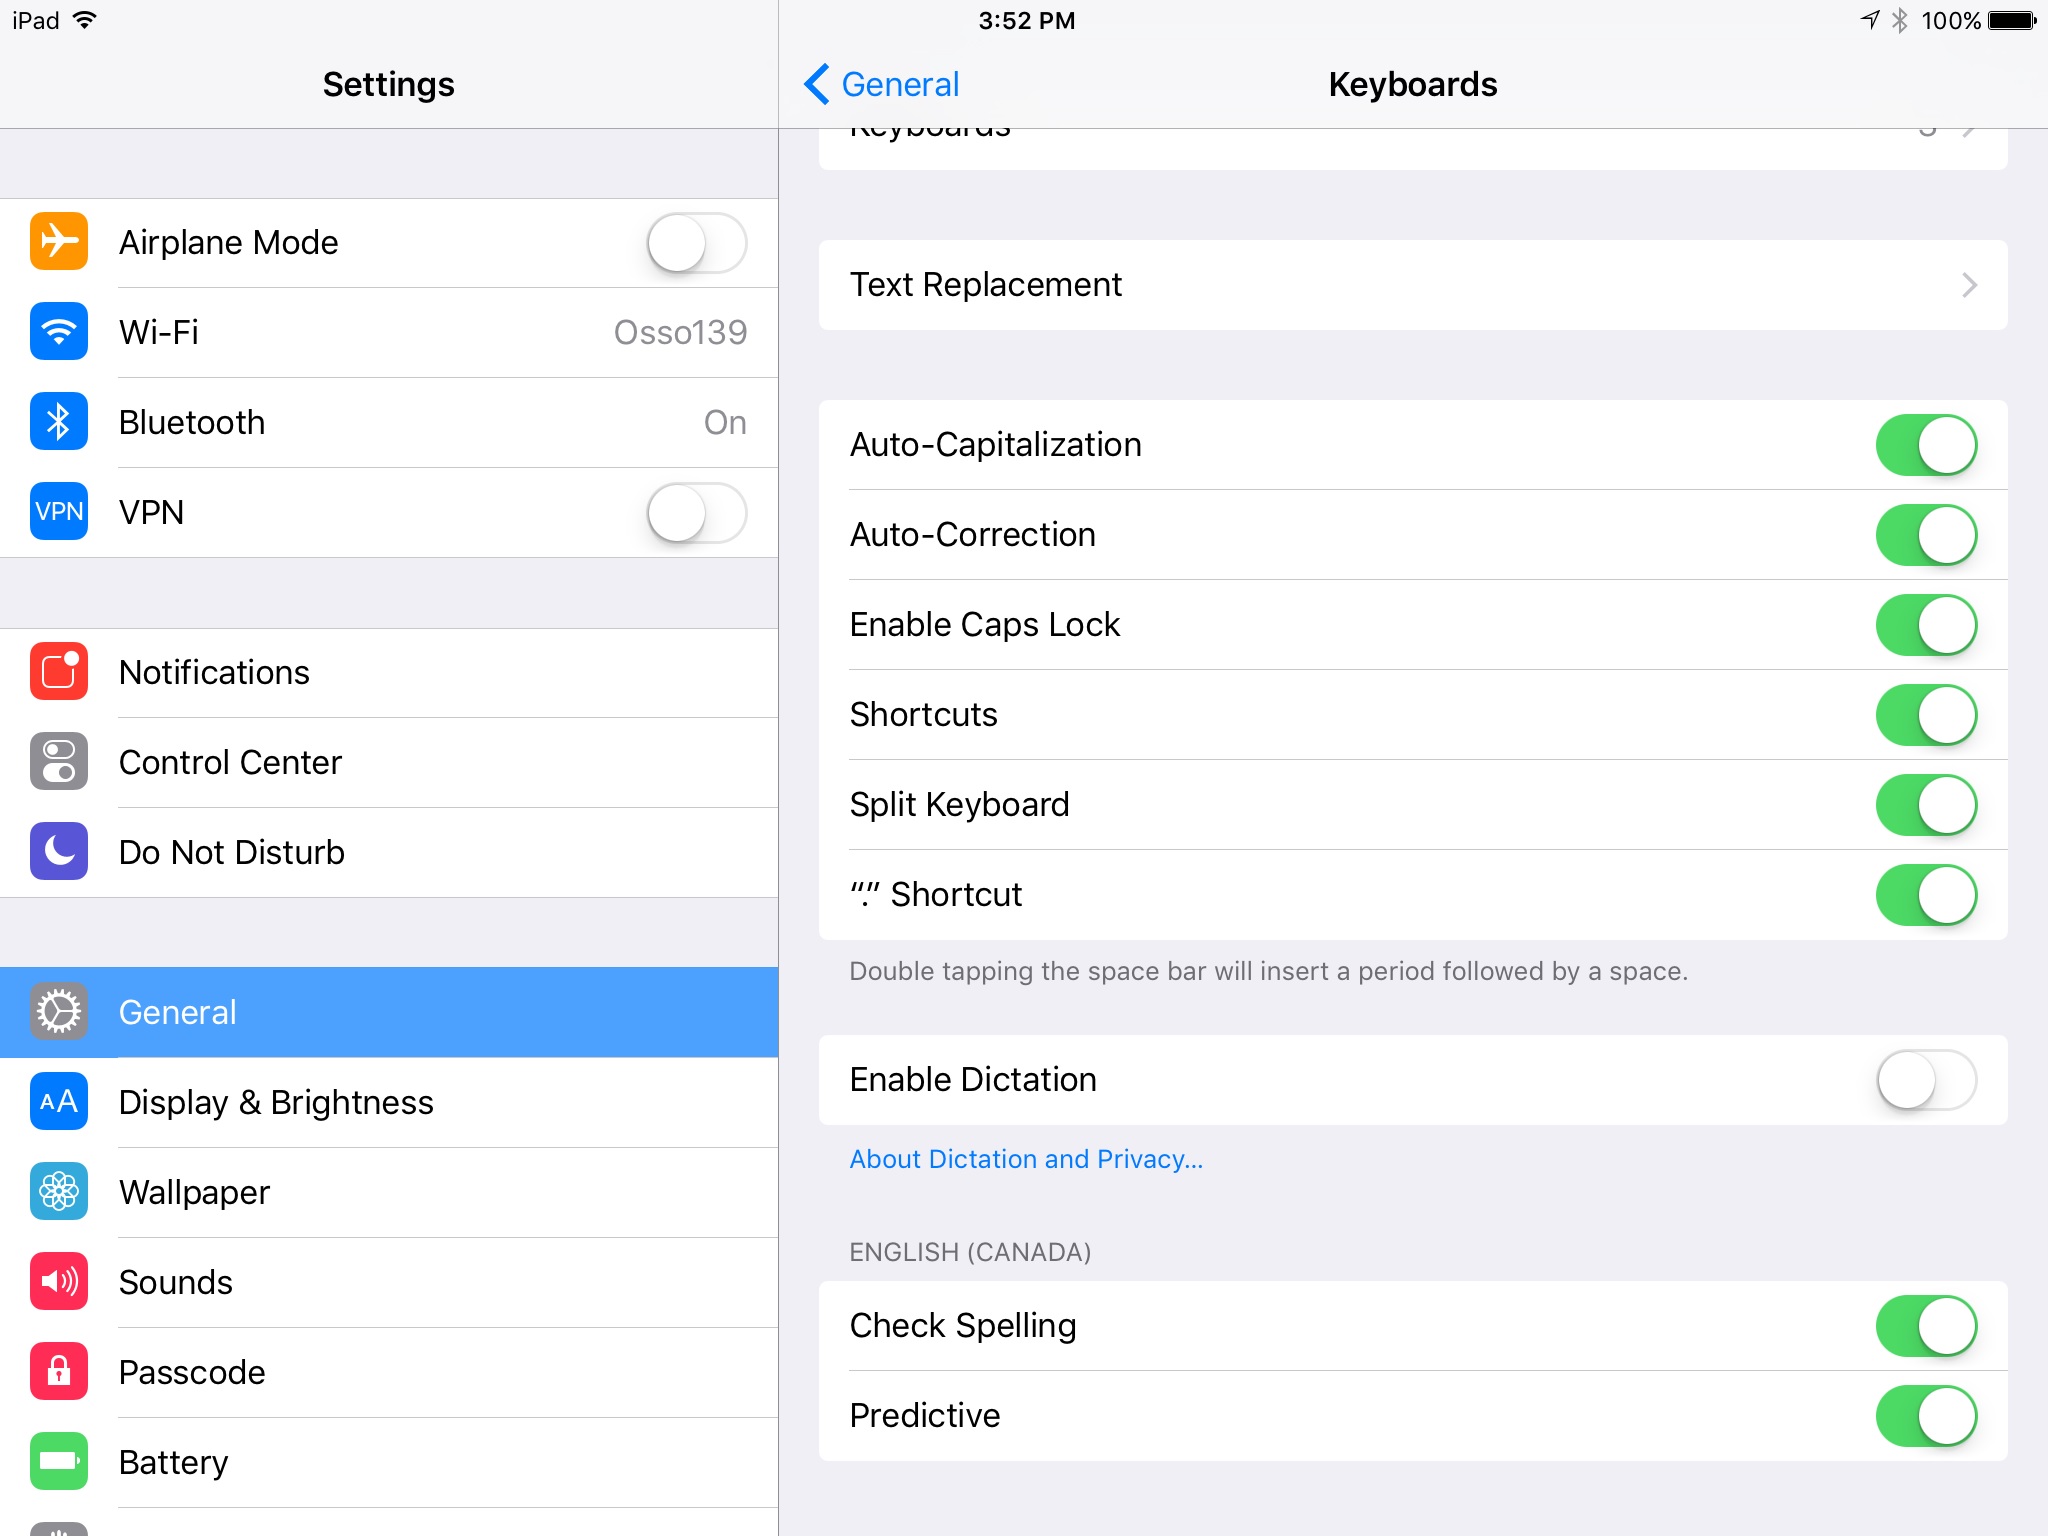This screenshot has height=1536, width=2048.
Task: Disable Split Keyboard toggle
Action: pyautogui.click(x=1925, y=805)
